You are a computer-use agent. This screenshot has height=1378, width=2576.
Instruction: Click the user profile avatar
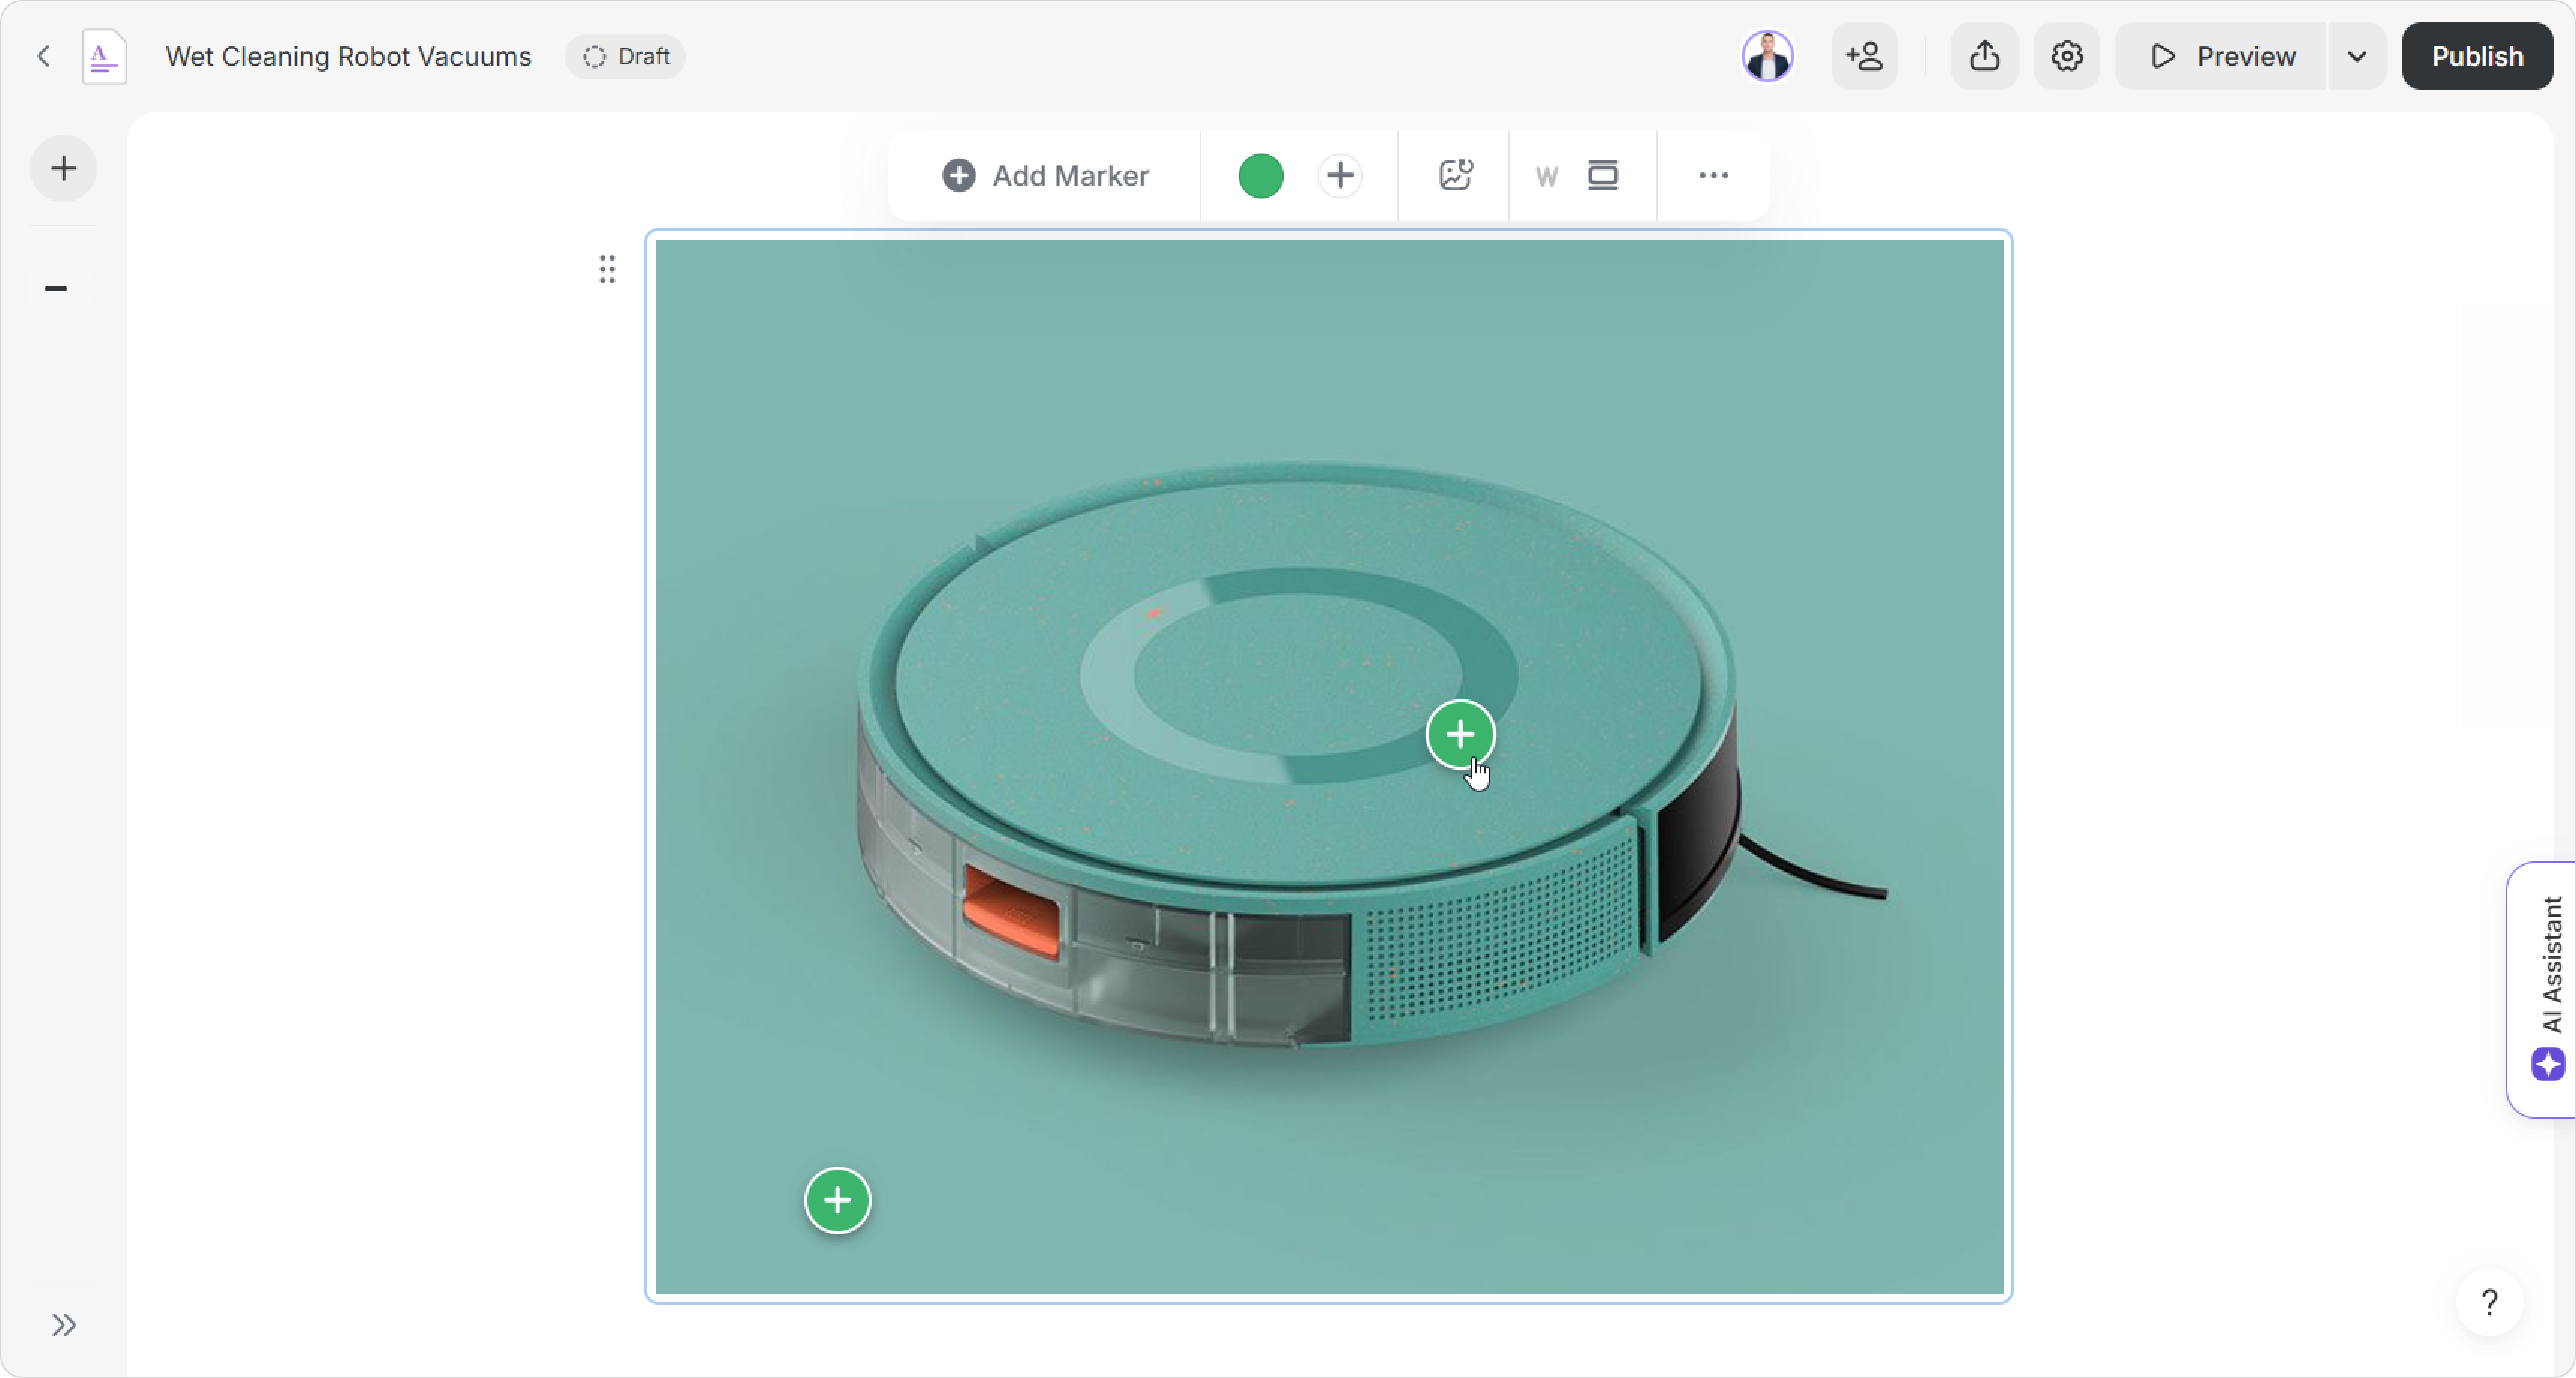tap(1767, 57)
